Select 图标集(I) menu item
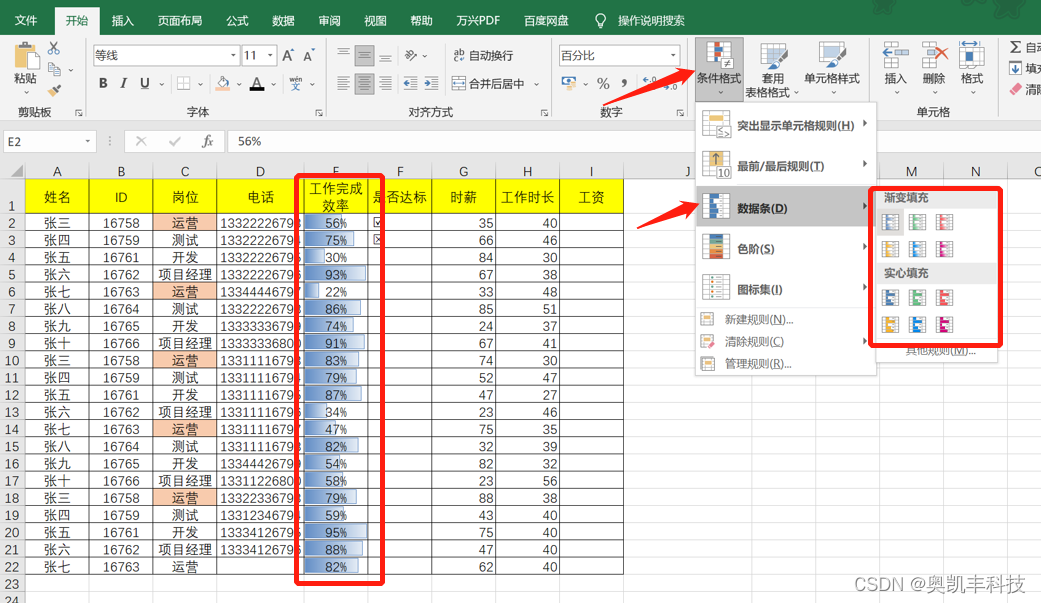 coord(785,289)
